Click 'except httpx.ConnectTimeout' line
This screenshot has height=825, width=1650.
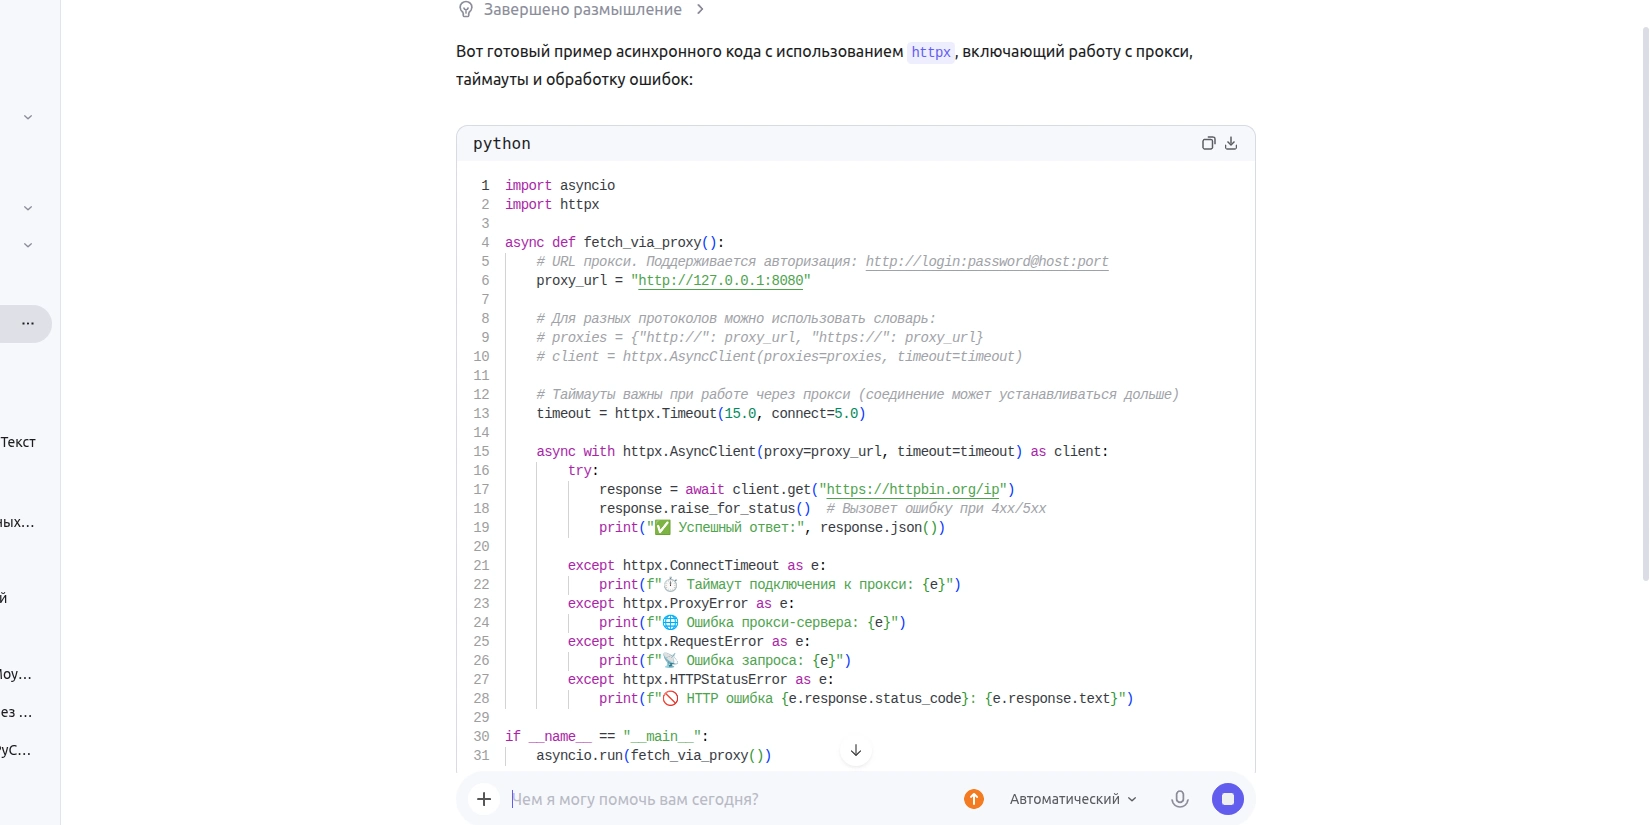point(697,565)
